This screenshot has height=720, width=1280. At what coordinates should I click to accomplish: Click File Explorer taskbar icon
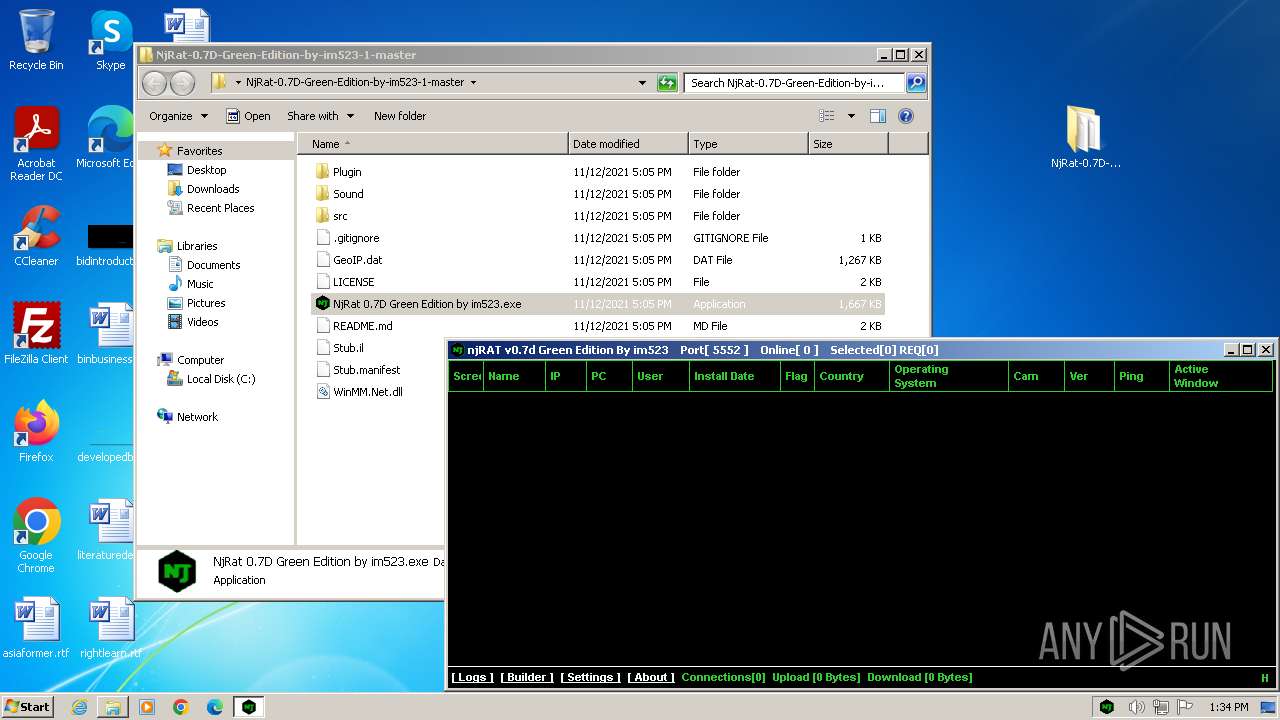[x=112, y=707]
